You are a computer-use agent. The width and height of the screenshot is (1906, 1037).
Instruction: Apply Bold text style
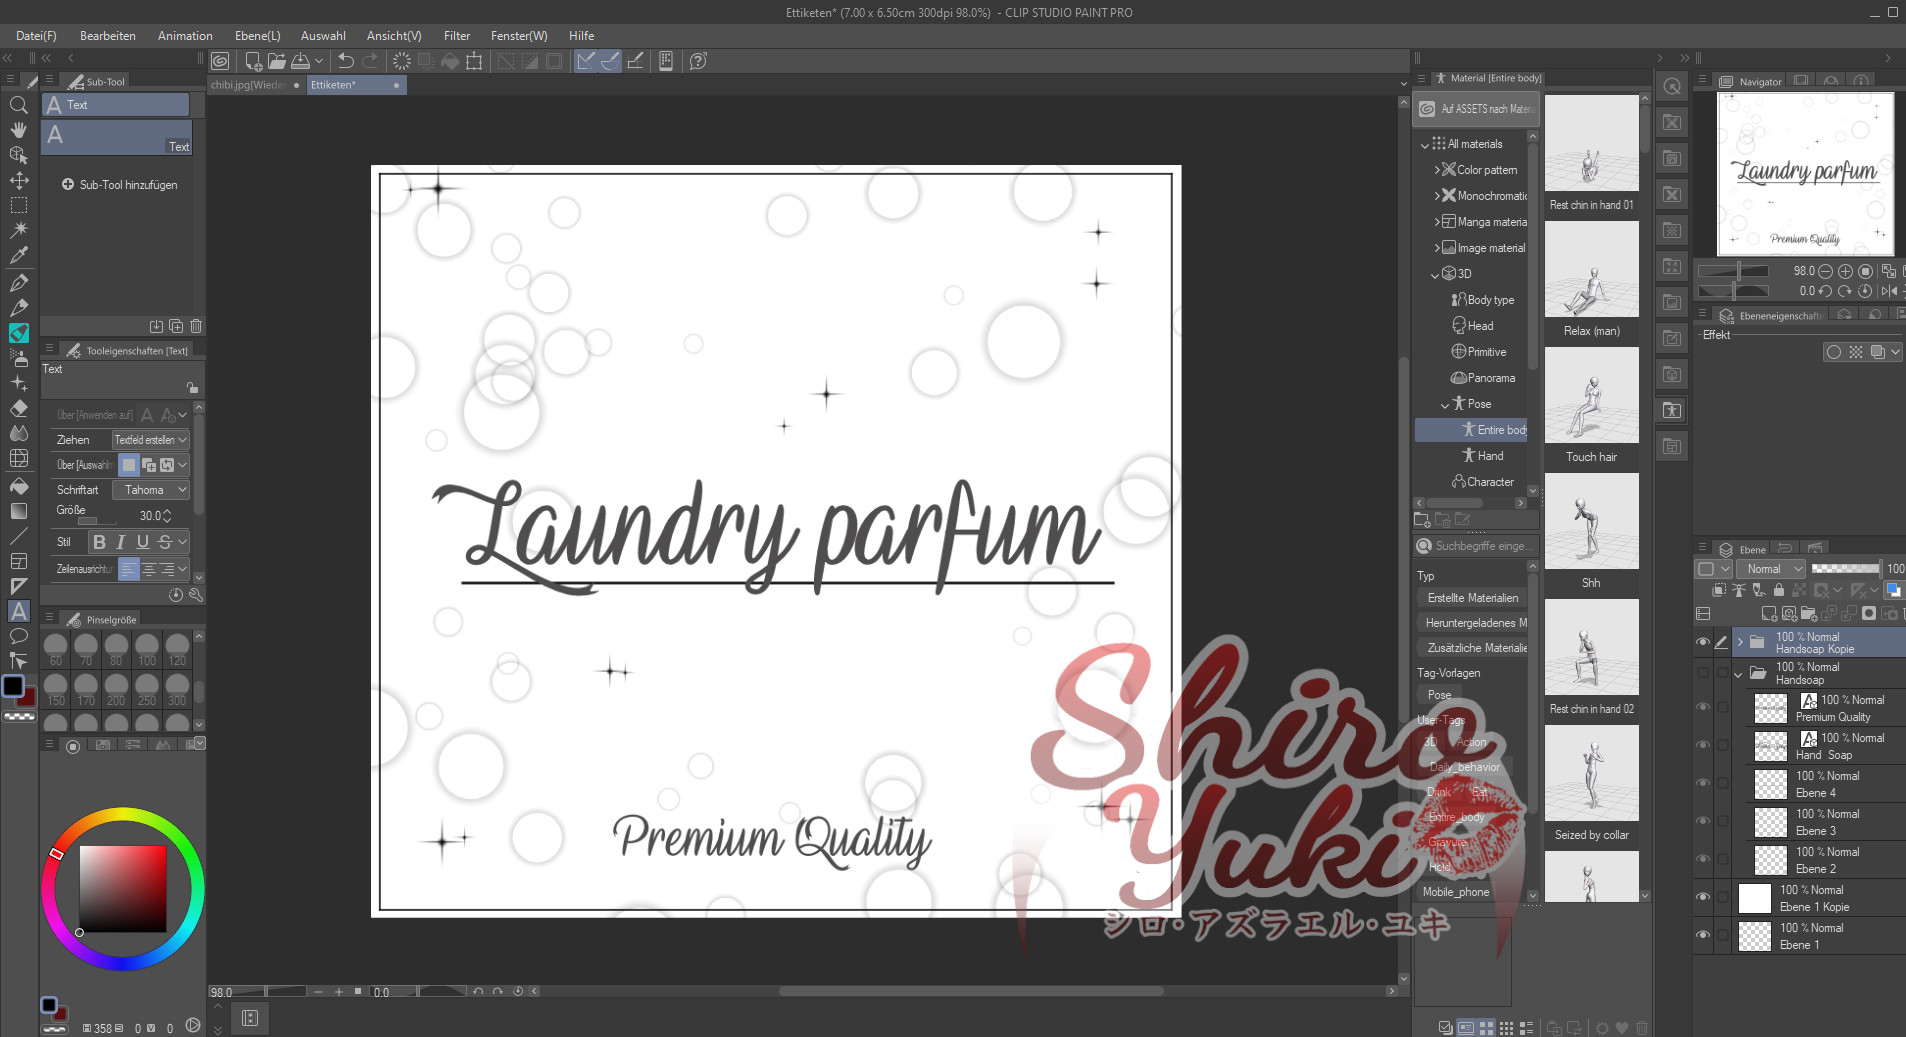99,542
